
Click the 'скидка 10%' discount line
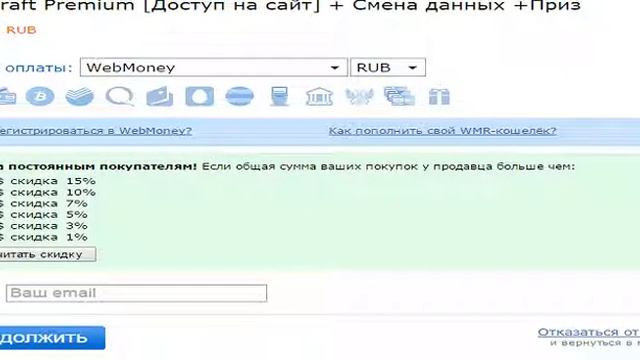pyautogui.click(x=48, y=192)
